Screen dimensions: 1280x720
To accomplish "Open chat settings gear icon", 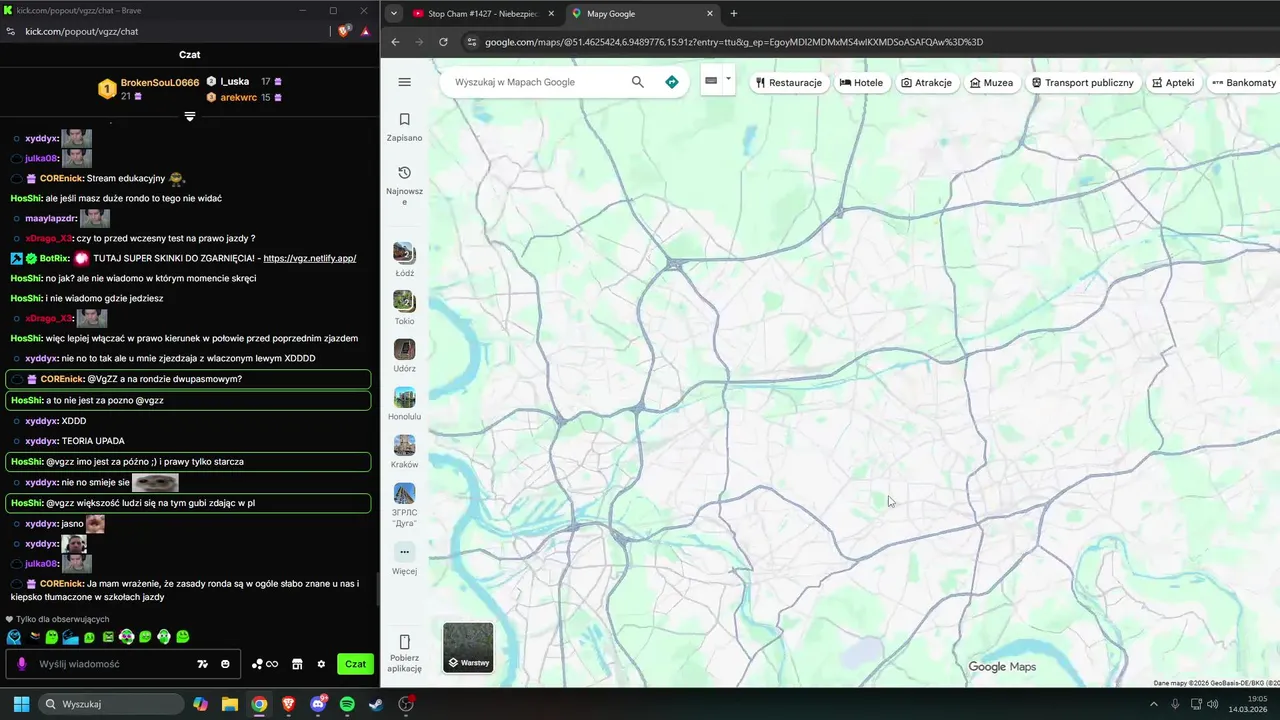I will click(321, 664).
